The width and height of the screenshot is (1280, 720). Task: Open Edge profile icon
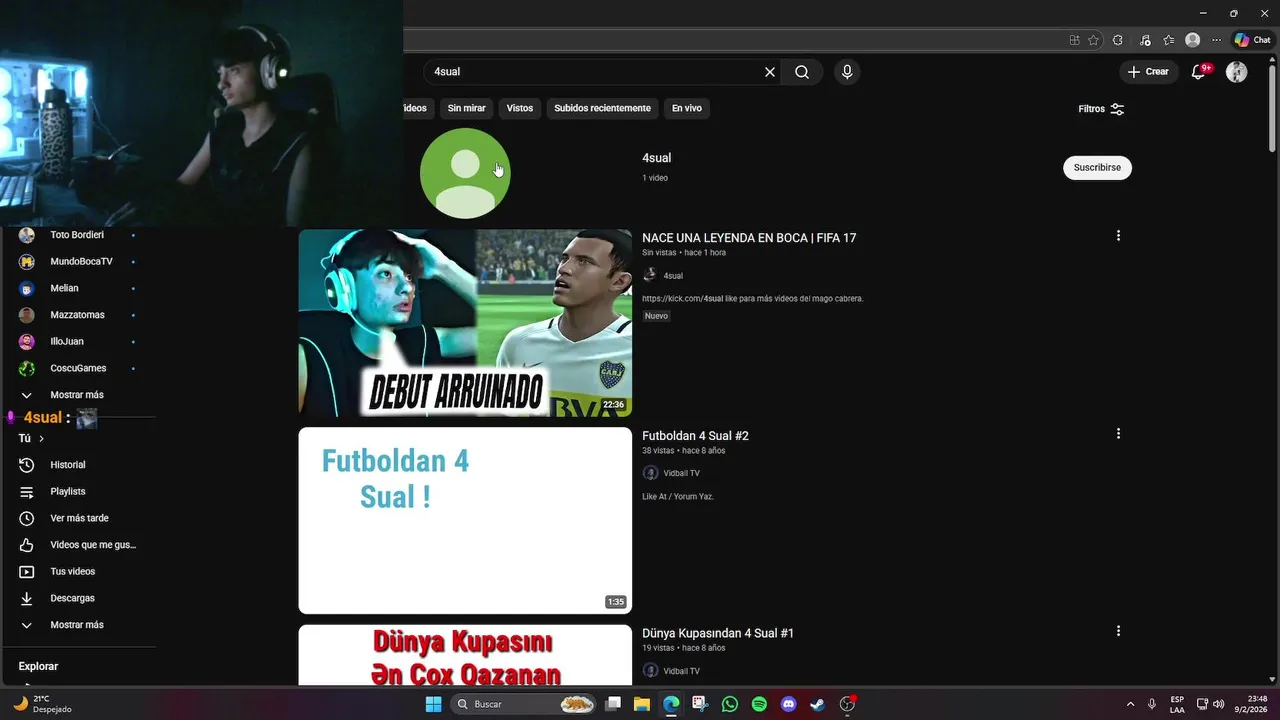click(x=1192, y=40)
